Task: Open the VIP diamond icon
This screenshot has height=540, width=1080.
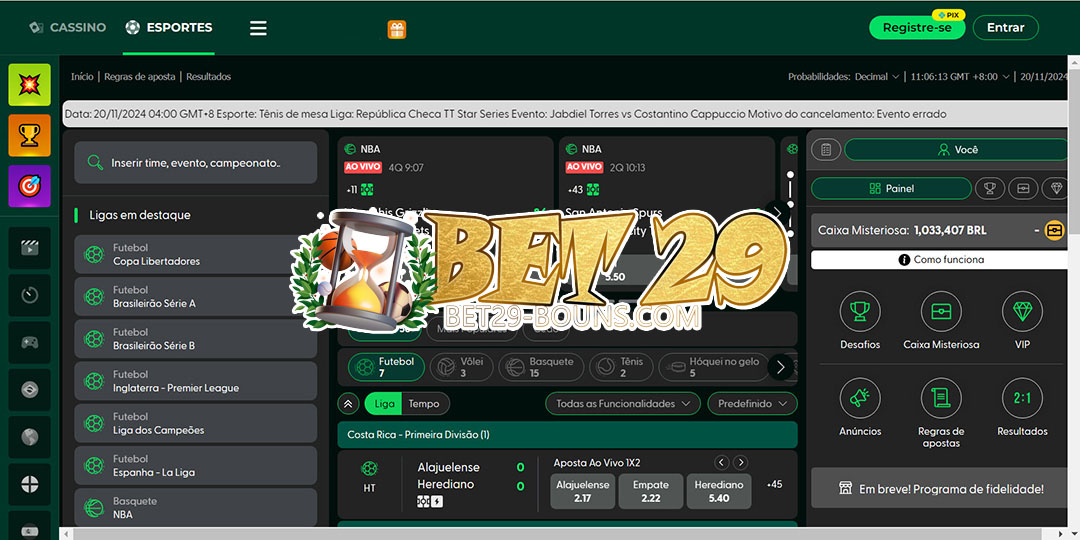Action: coord(1022,311)
